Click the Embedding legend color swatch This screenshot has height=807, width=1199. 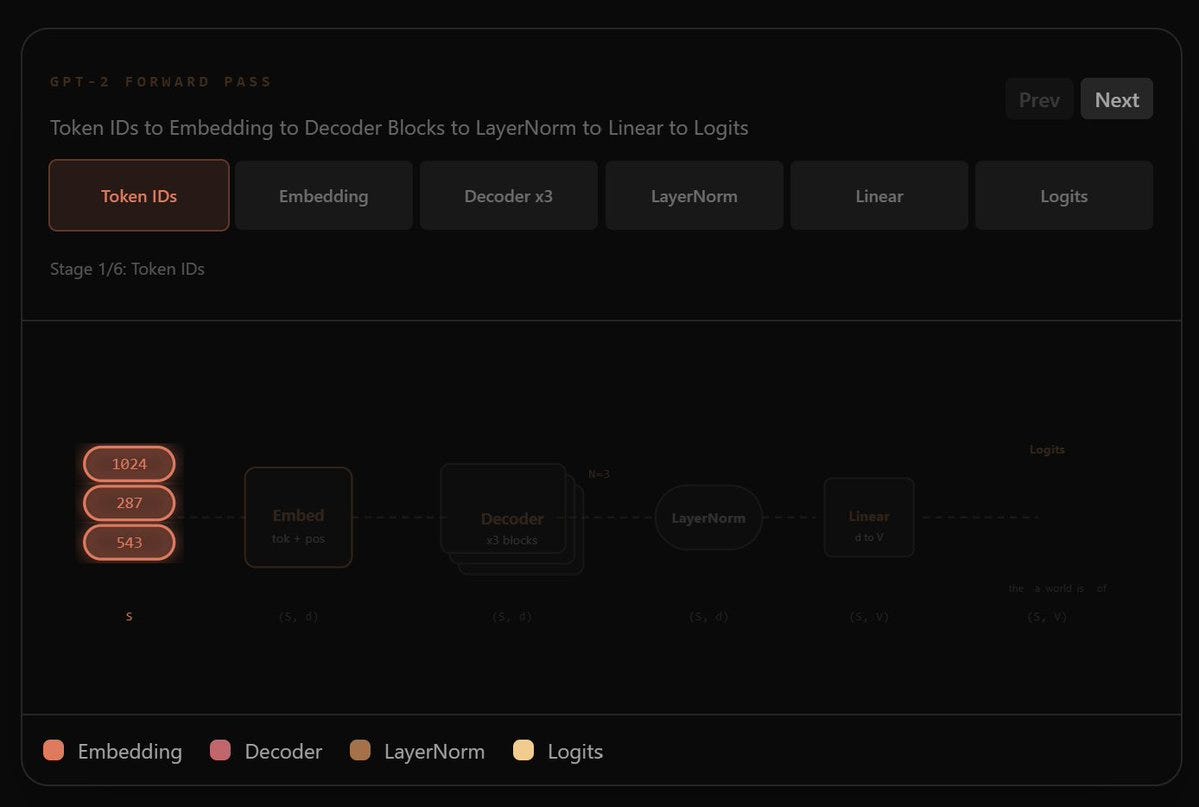tap(54, 750)
